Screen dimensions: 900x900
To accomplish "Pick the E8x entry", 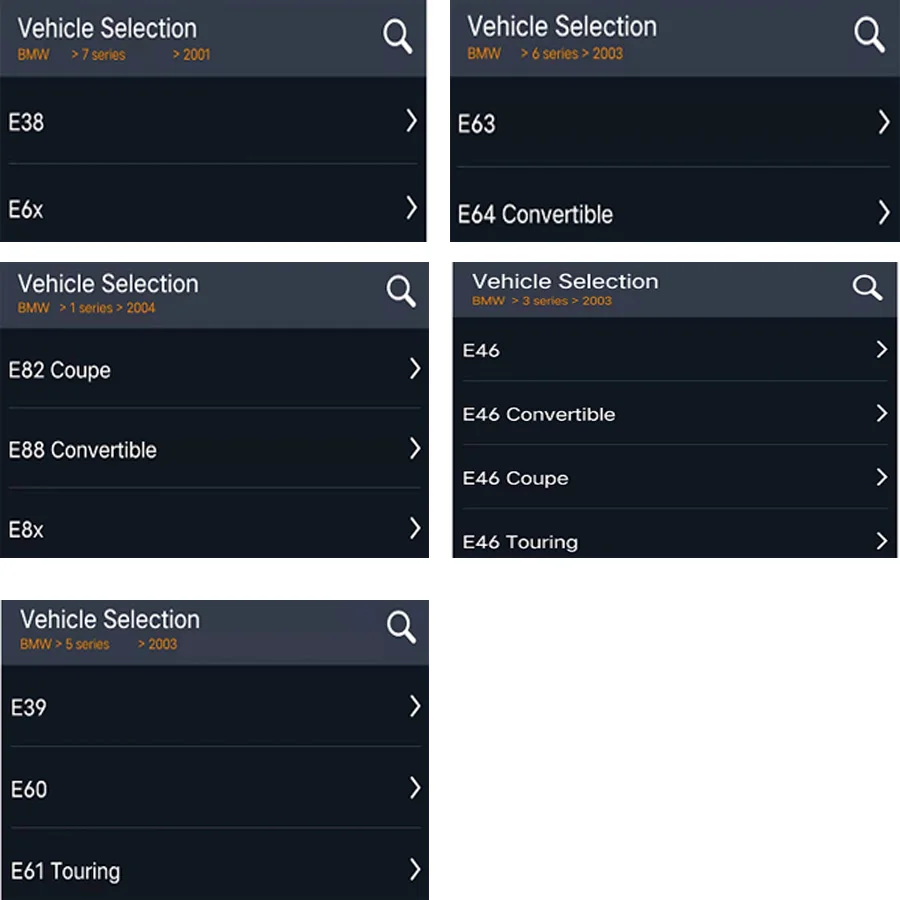I will point(27,530).
